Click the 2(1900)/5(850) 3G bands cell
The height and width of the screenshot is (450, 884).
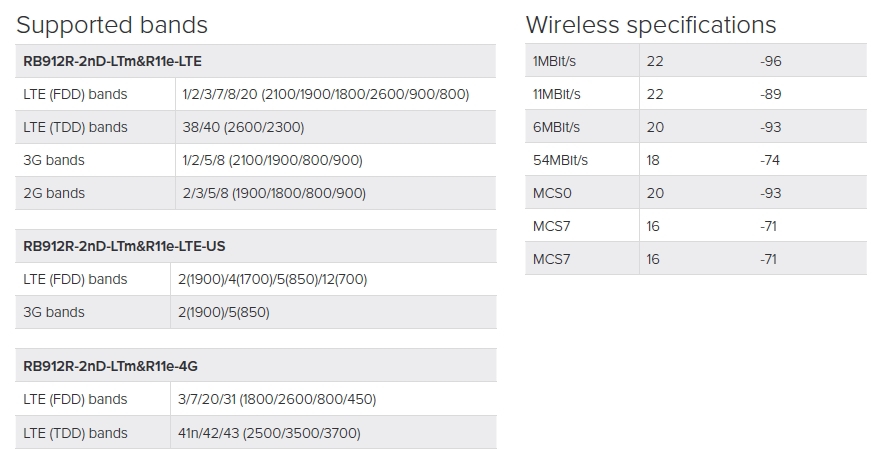pos(226,312)
